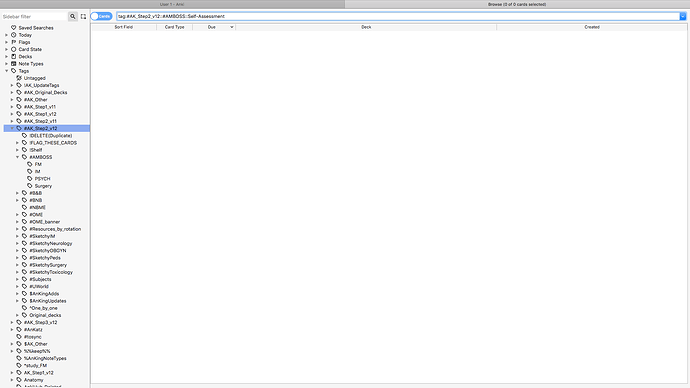Viewport: 690px width, 388px height.
Task: Sort by the Deck column header
Action: [x=366, y=27]
